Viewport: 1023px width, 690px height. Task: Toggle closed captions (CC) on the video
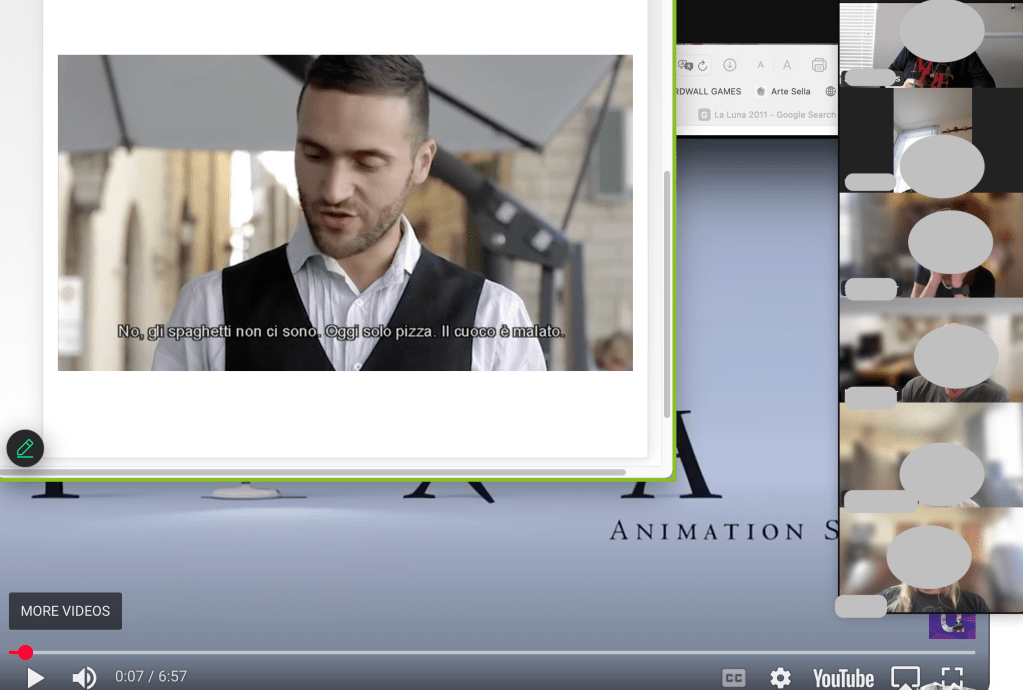point(733,678)
